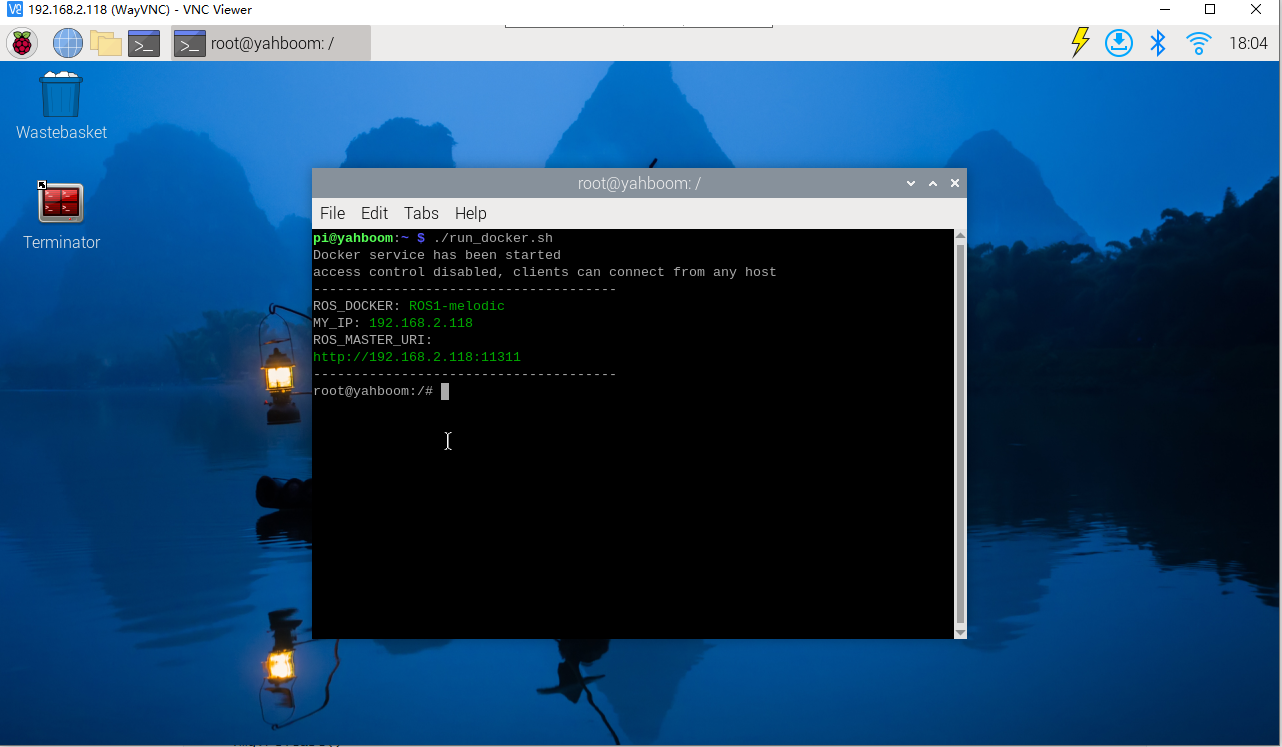Select the root@yahboom taskbar window button
Viewport: 1282px width, 747px height.
click(270, 43)
